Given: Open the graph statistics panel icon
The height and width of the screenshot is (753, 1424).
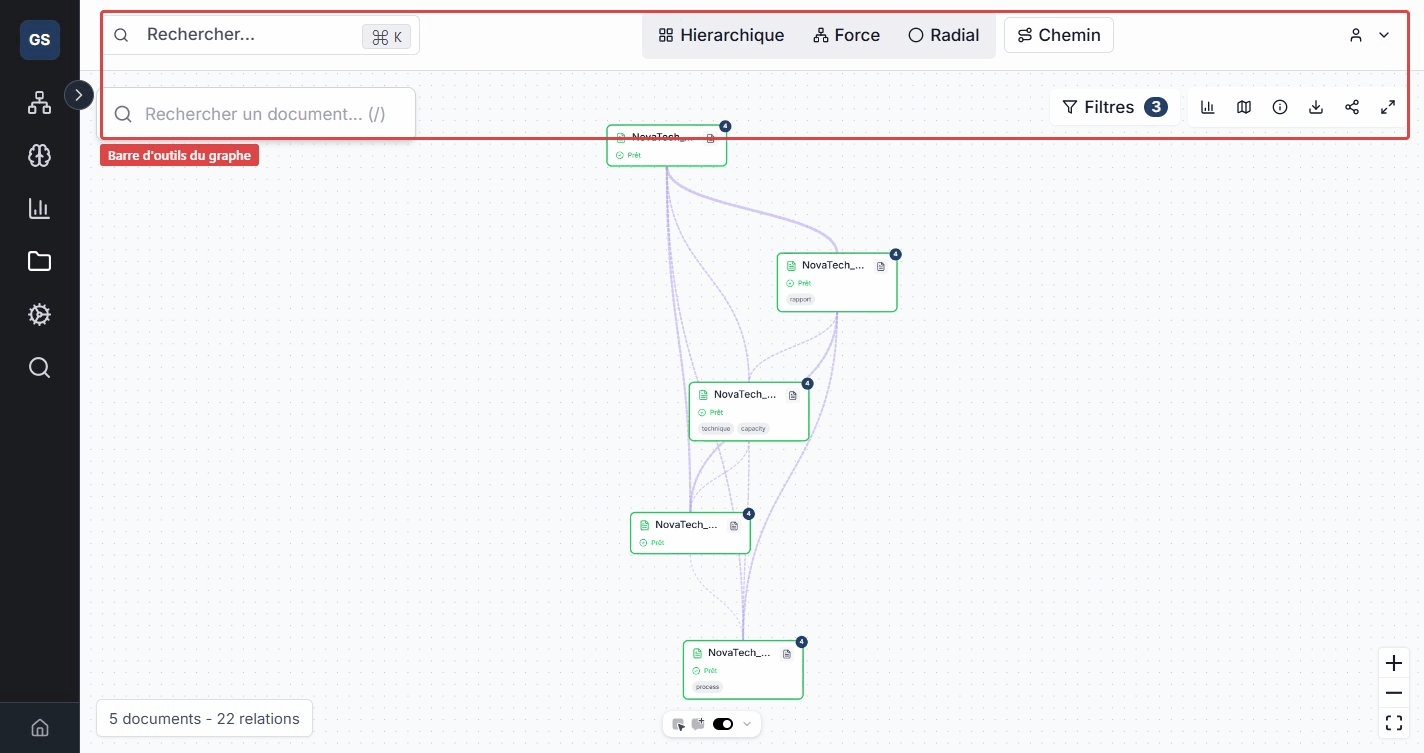Looking at the screenshot, I should [1208, 107].
